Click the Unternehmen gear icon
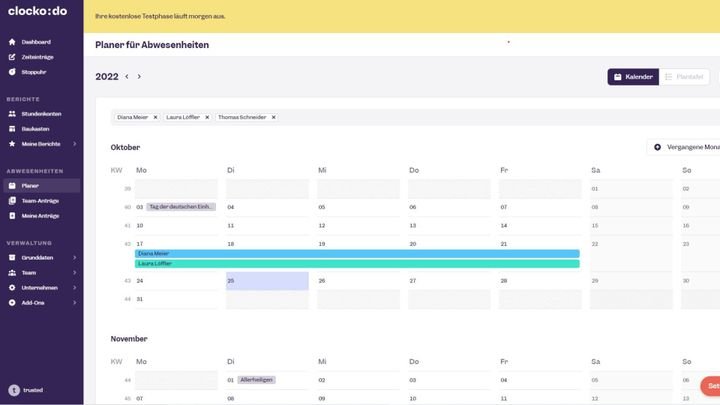The height and width of the screenshot is (405, 720). tap(12, 288)
